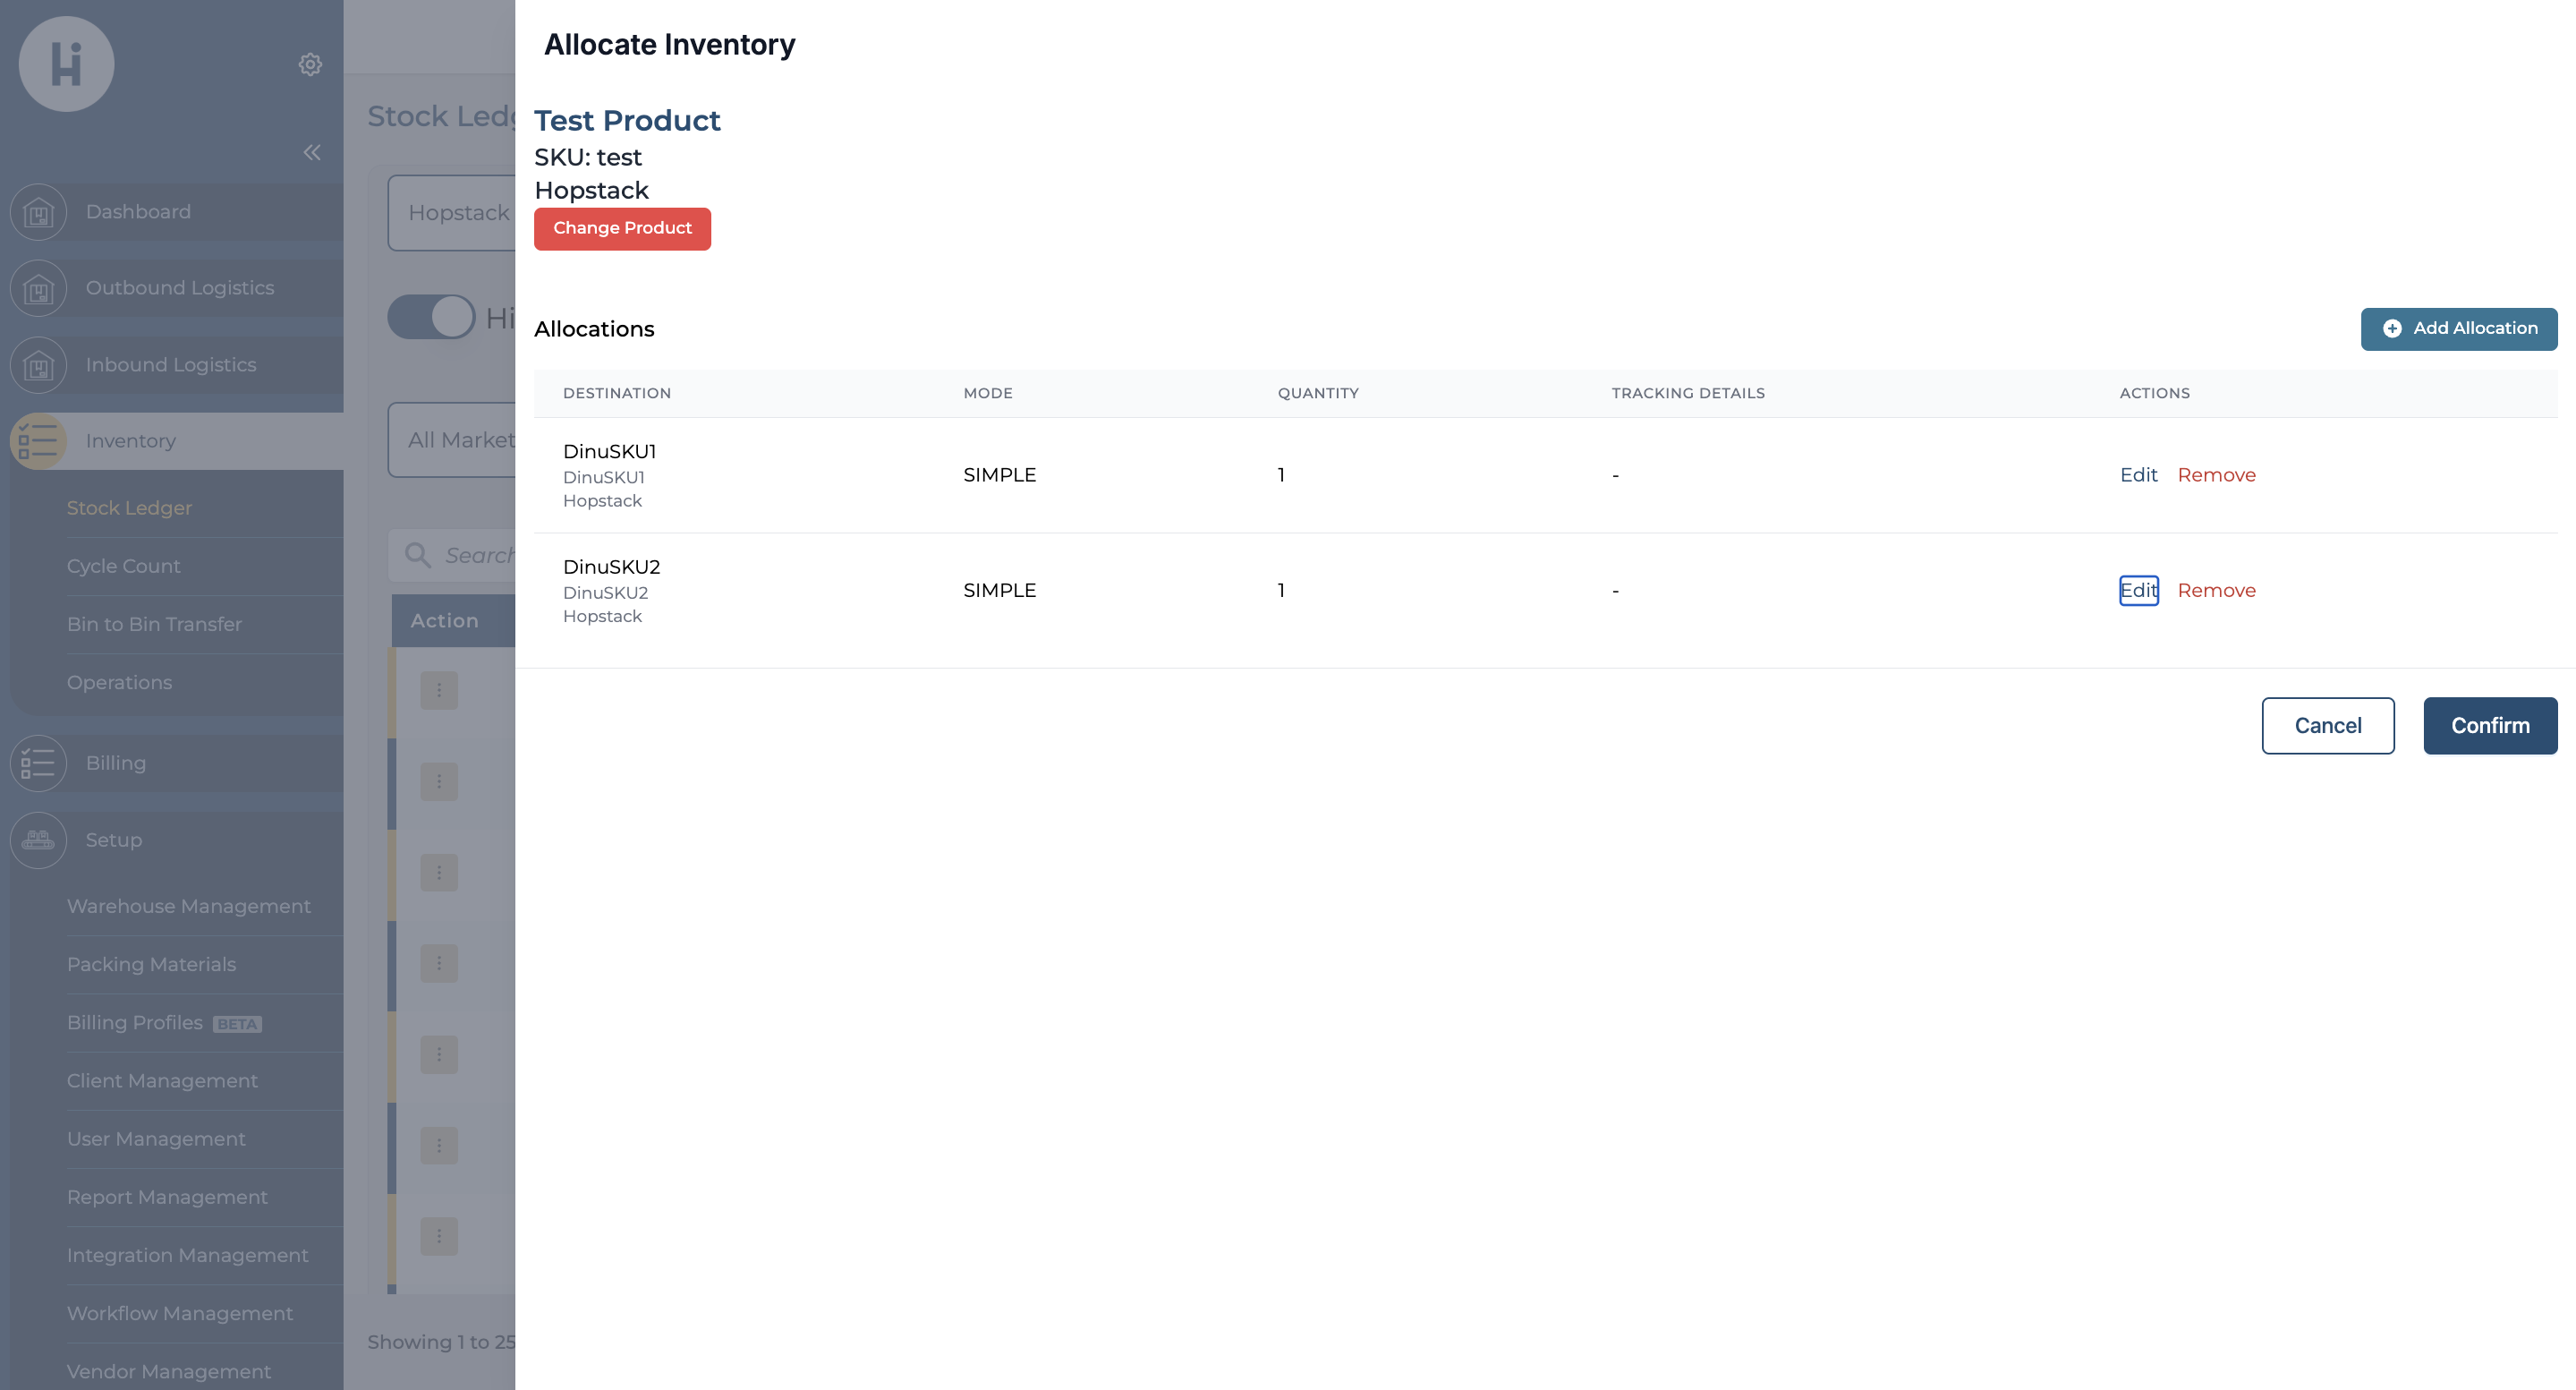Click the Billing sidebar icon
This screenshot has height=1390, width=2576.
coord(38,763)
